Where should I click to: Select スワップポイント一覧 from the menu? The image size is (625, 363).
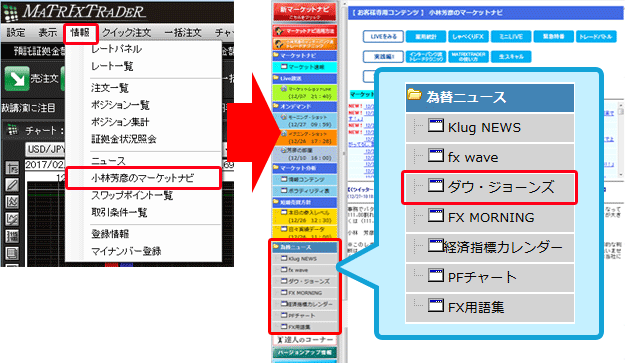[132, 195]
